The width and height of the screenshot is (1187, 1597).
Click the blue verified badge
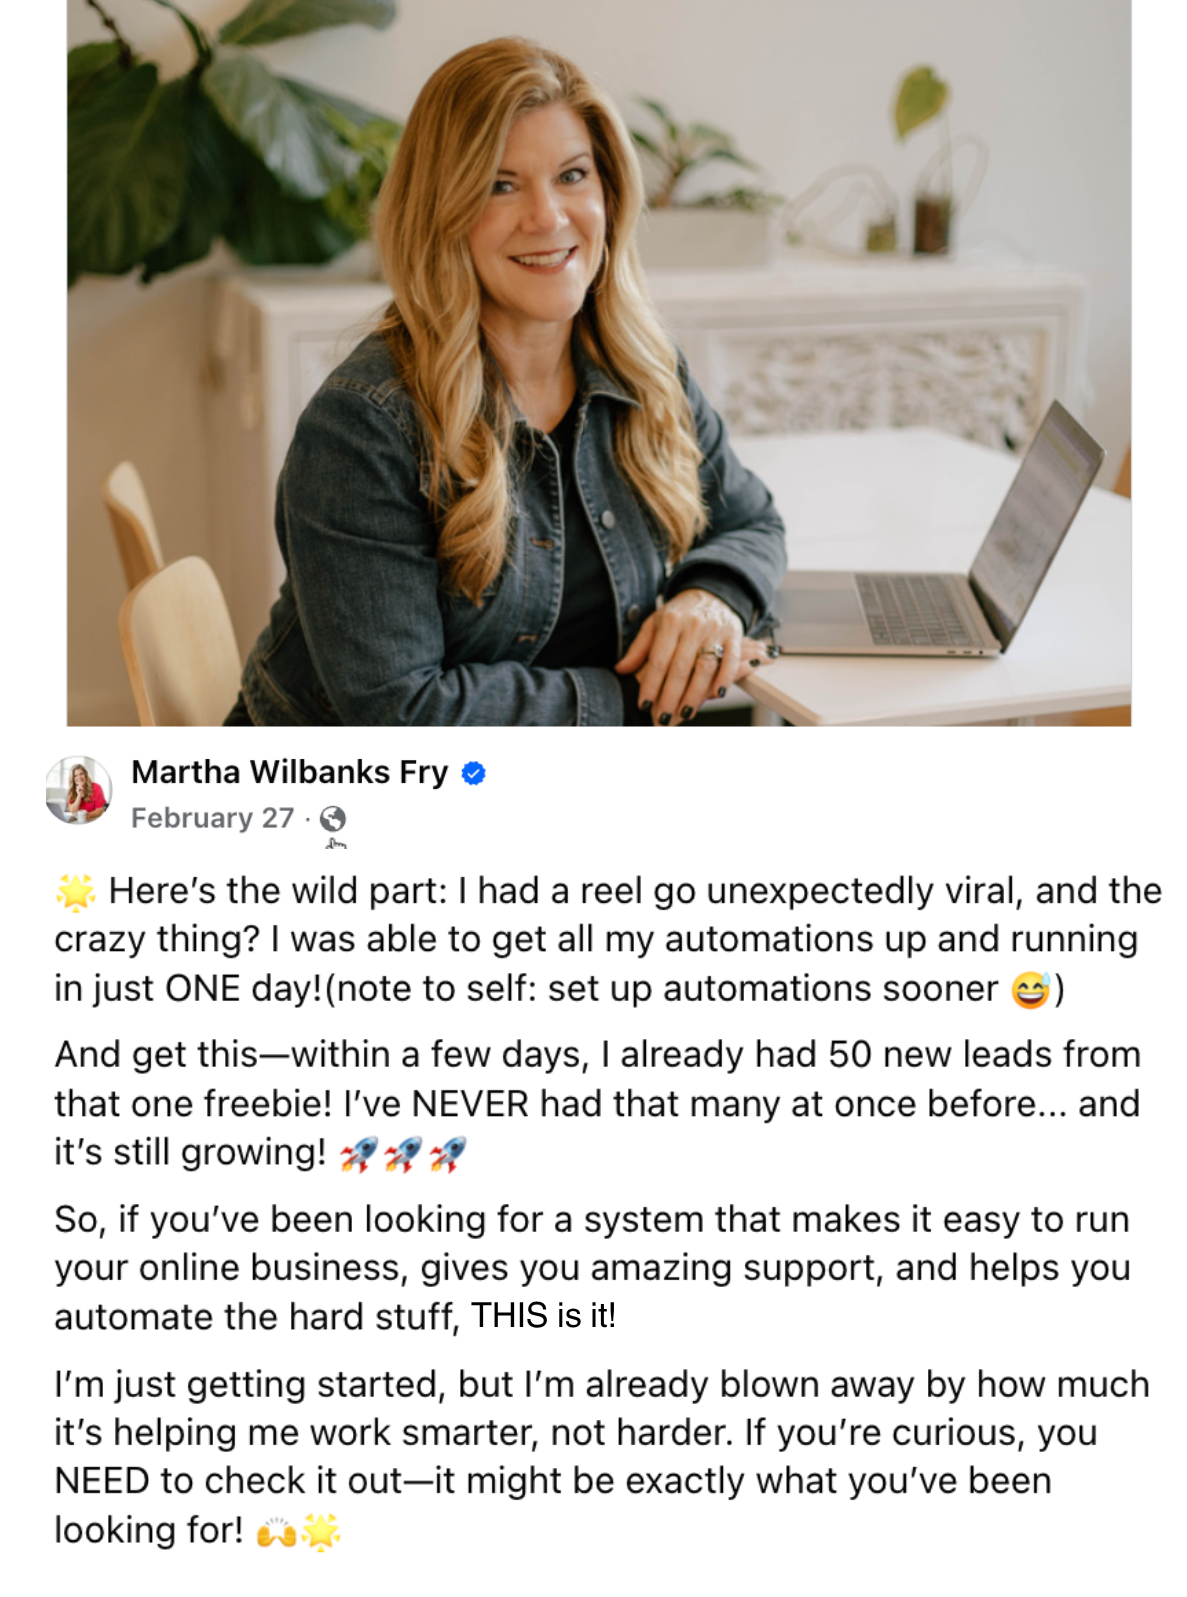pos(474,773)
